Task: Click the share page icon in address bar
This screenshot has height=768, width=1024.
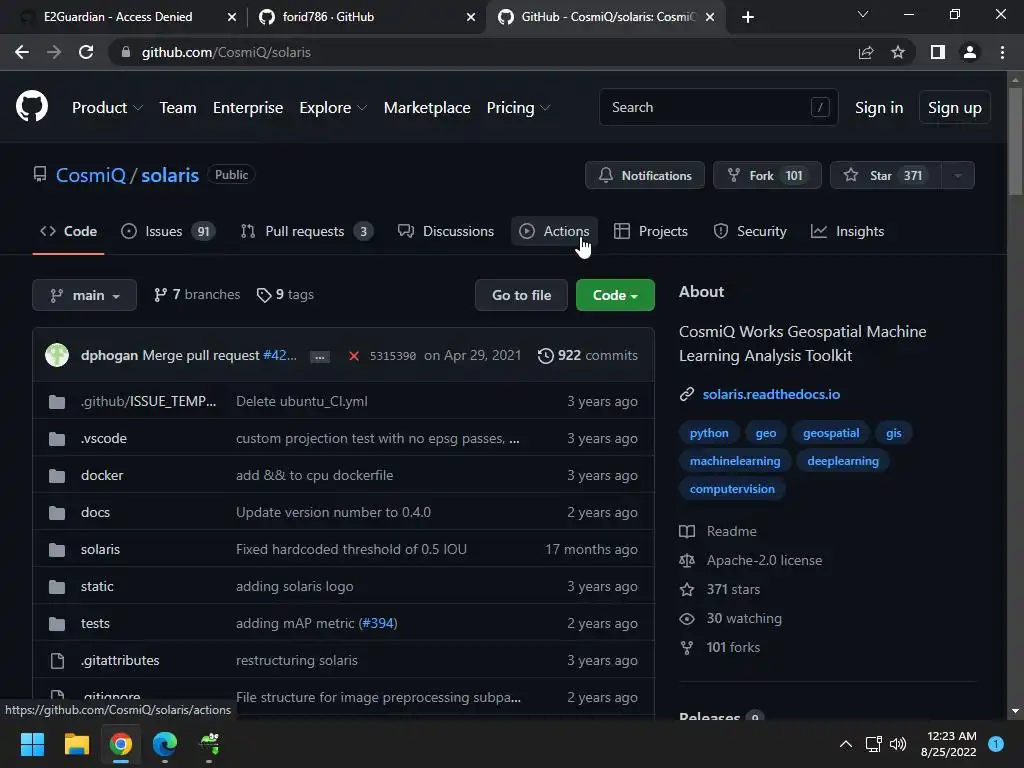Action: 866,52
